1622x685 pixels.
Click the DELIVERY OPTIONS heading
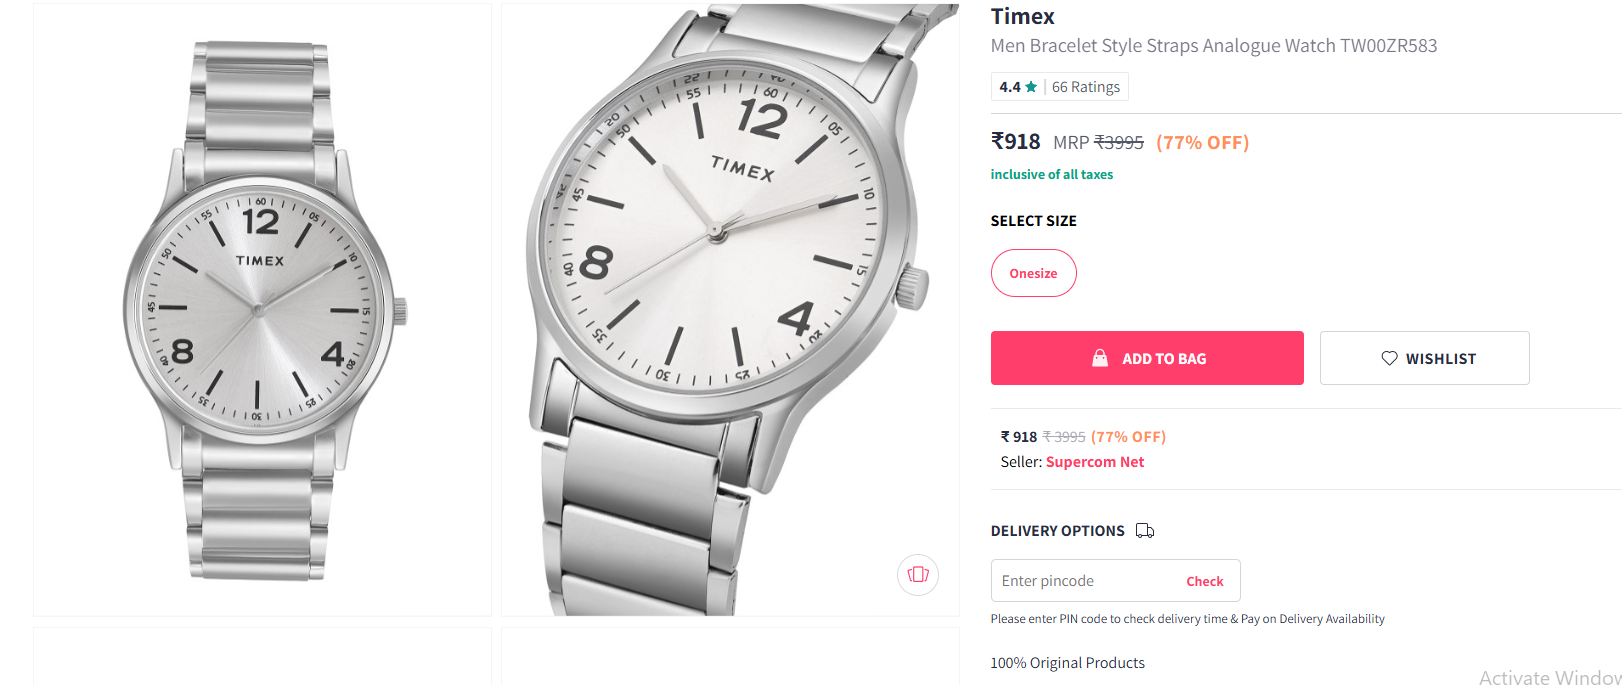coord(1057,531)
